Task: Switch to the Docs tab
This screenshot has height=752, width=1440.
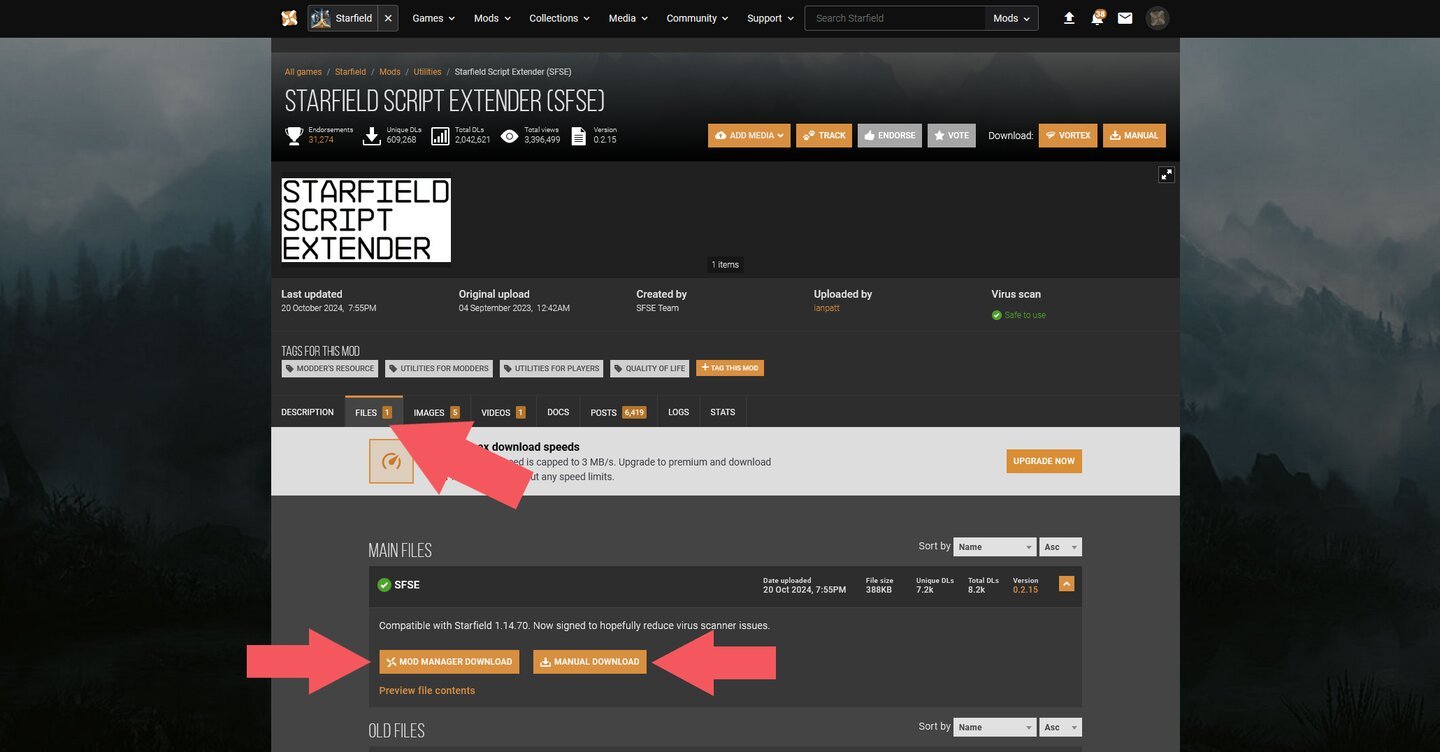Action: tap(558, 412)
